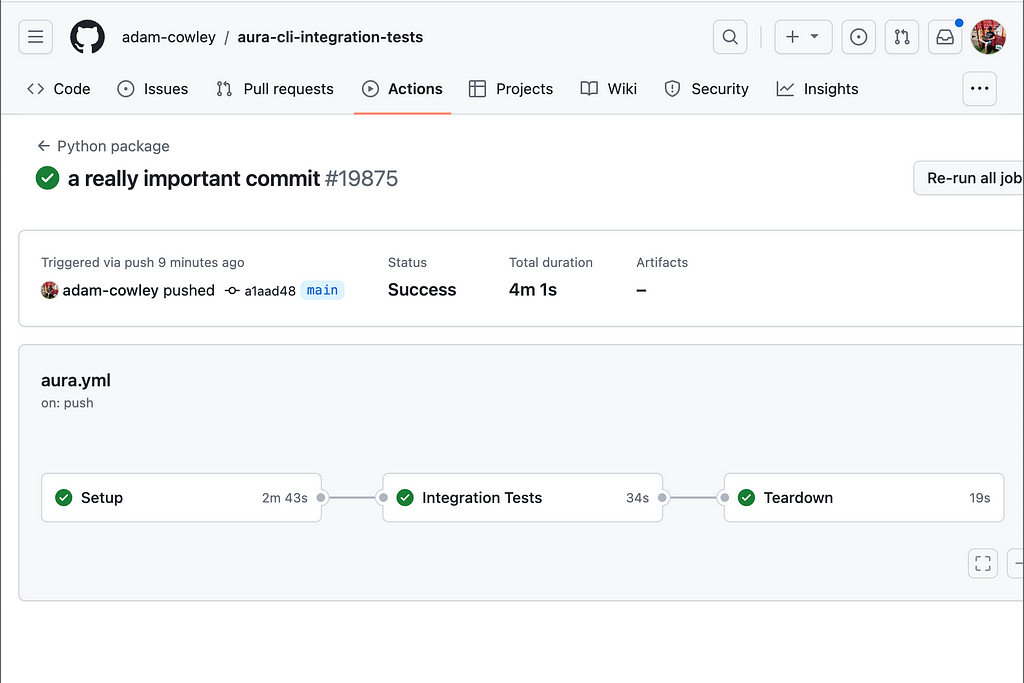Screen dimensions: 1024x683
Task: Go back to Python package workflow
Action: (113, 146)
